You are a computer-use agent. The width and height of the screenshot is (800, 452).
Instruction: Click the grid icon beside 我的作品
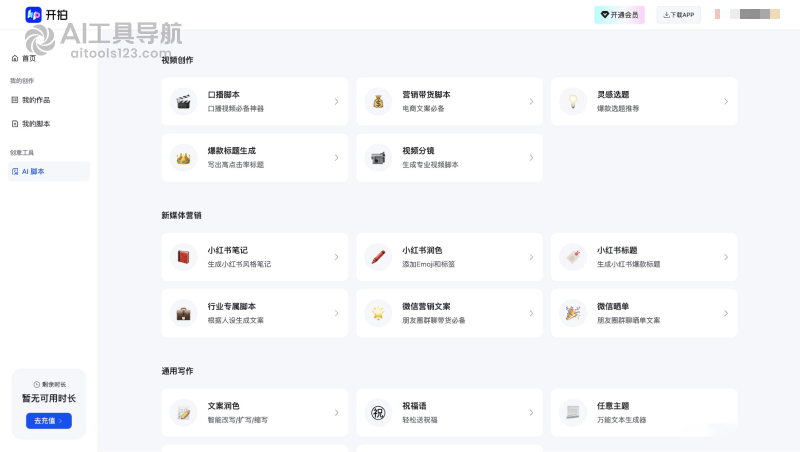pyautogui.click(x=15, y=100)
